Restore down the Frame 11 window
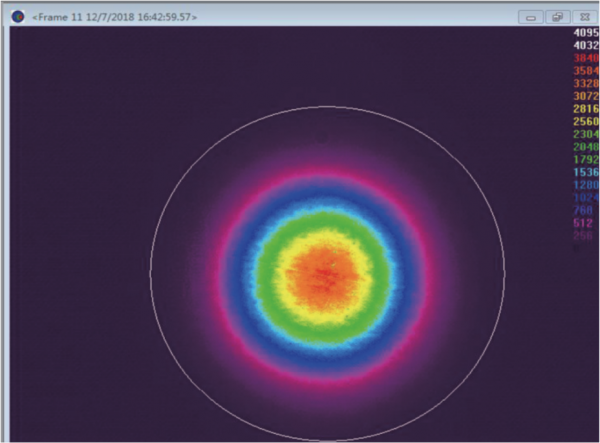Screen dimensions: 600x443 (558, 17)
